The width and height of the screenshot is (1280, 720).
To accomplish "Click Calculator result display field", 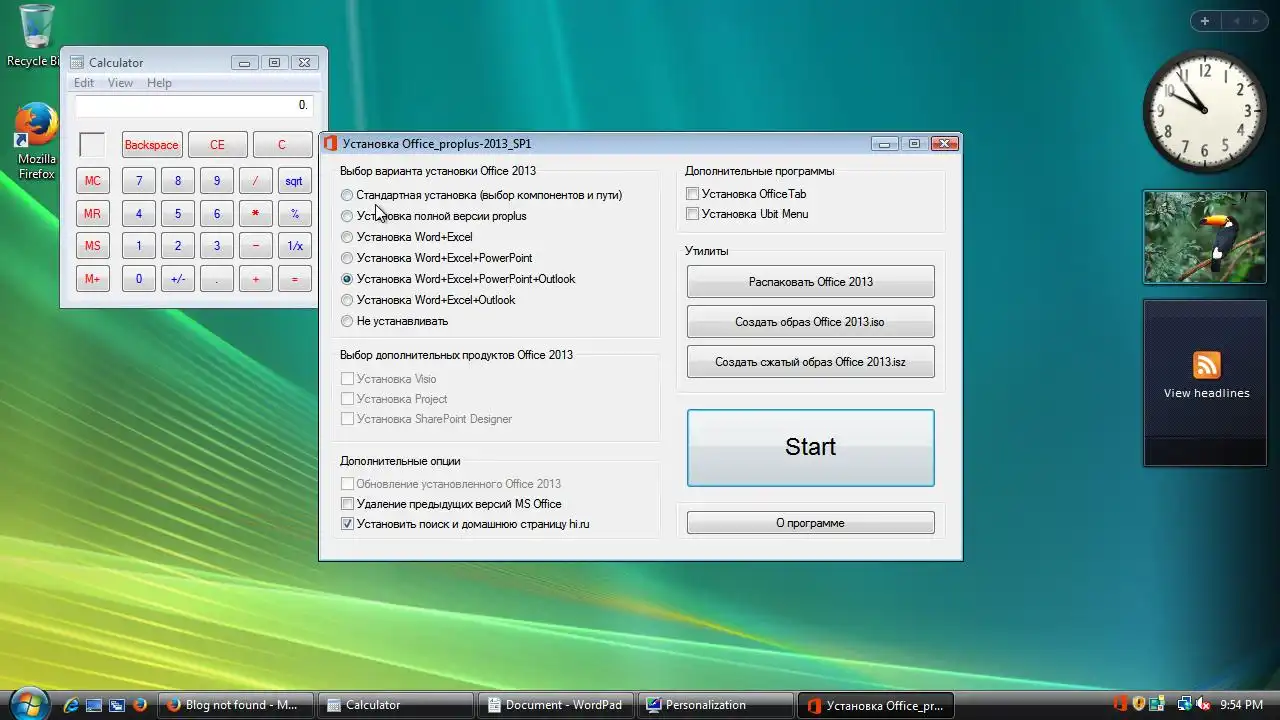I will [194, 105].
